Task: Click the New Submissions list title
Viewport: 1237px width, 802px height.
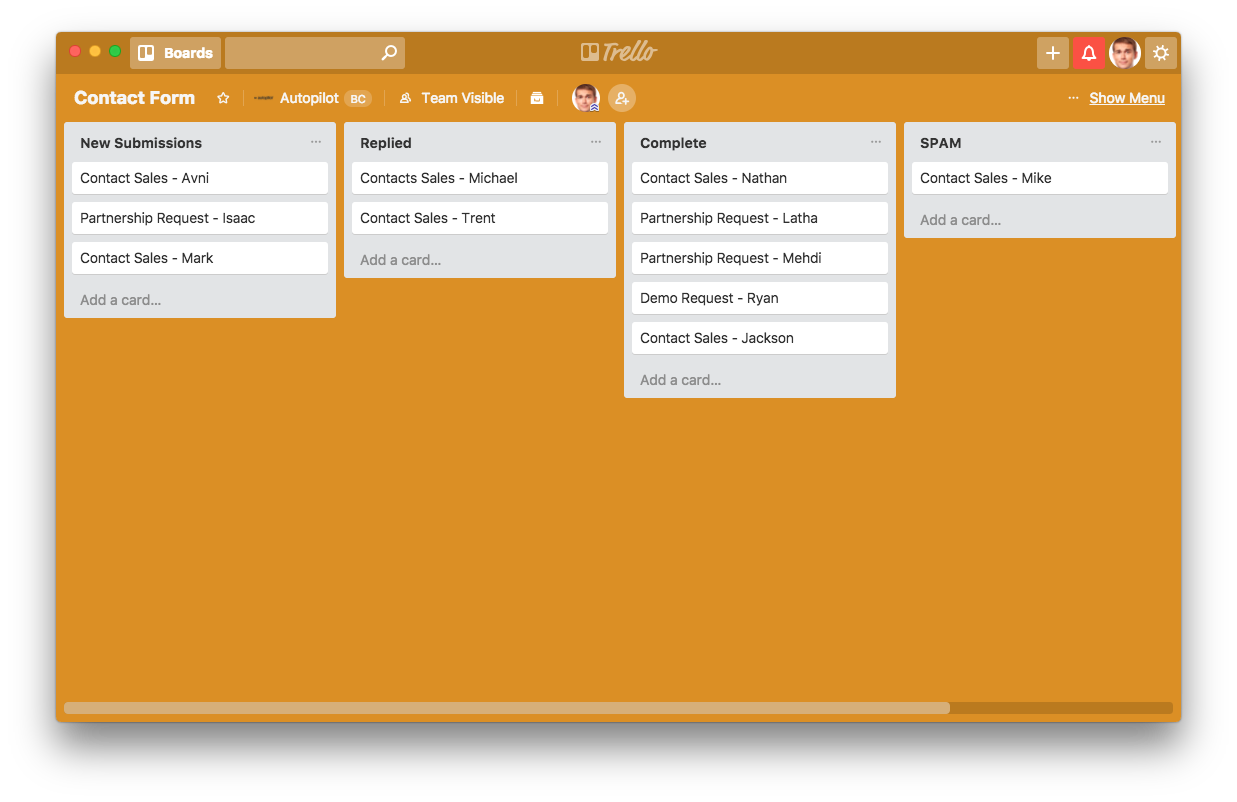Action: (x=141, y=143)
